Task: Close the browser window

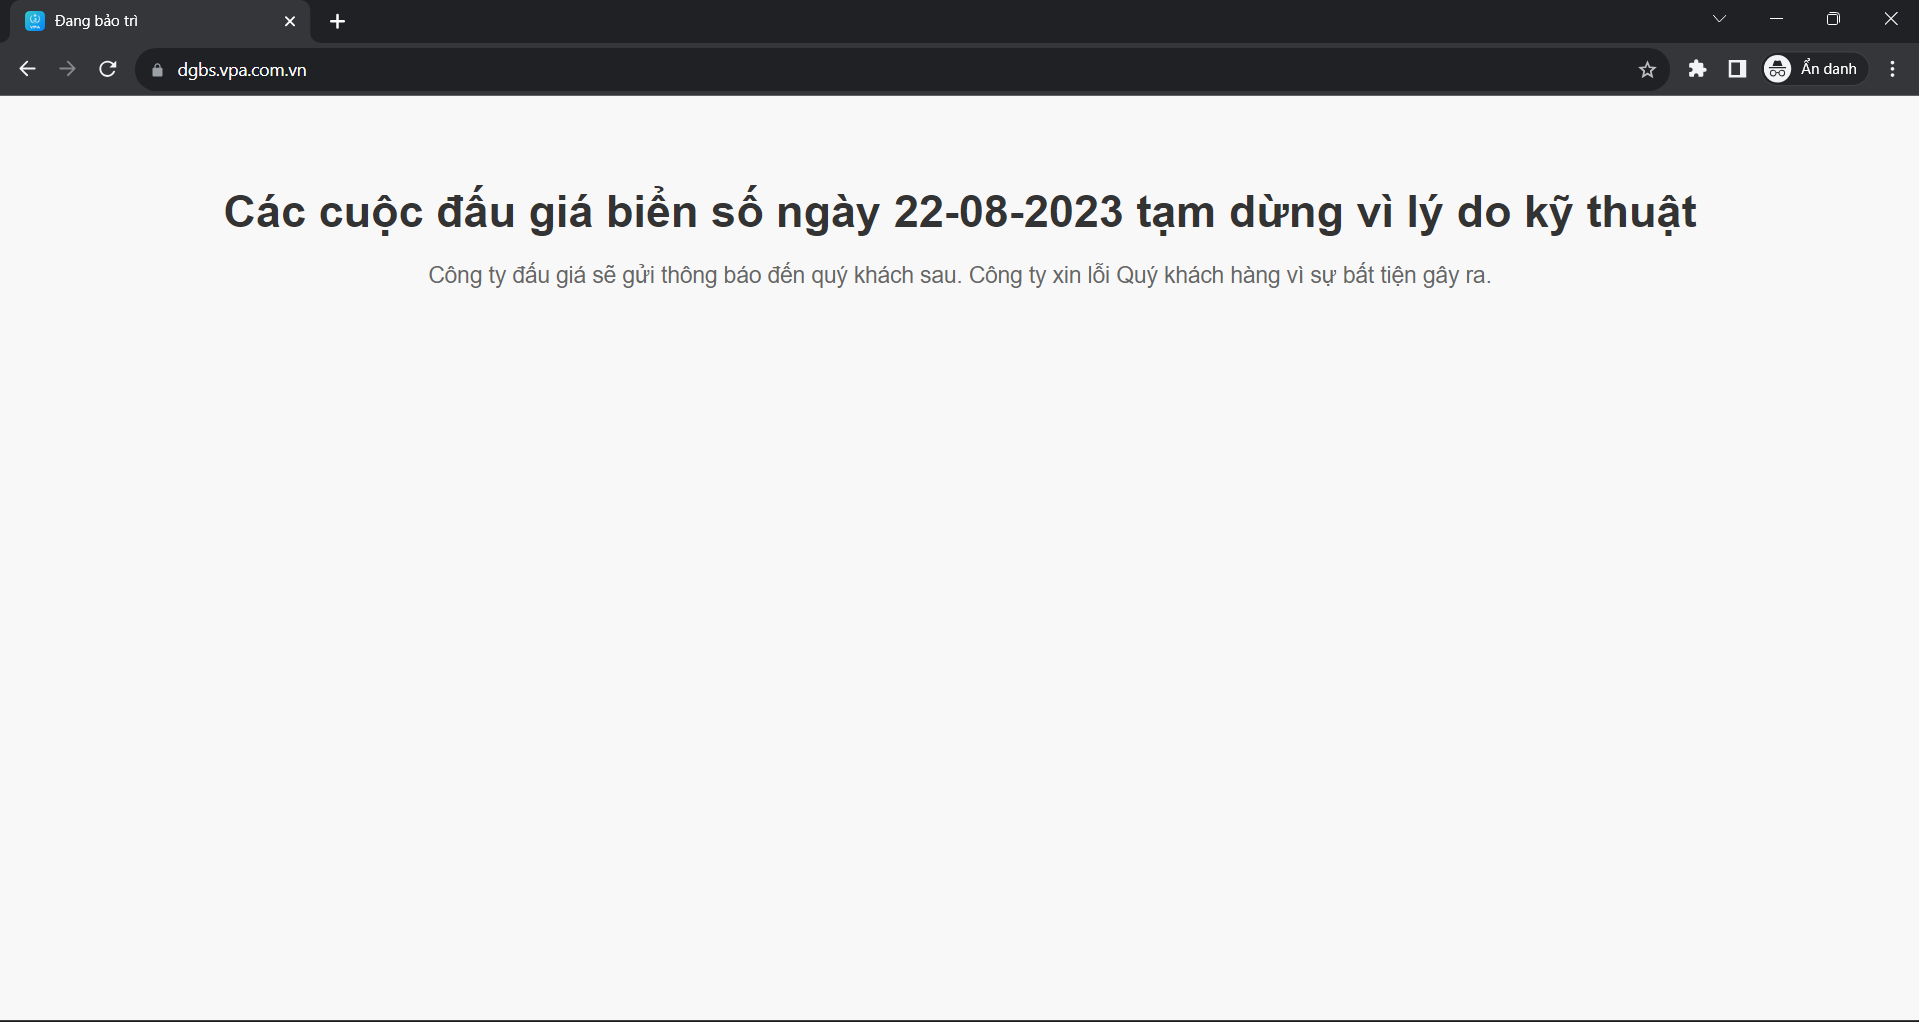Action: pyautogui.click(x=1890, y=19)
